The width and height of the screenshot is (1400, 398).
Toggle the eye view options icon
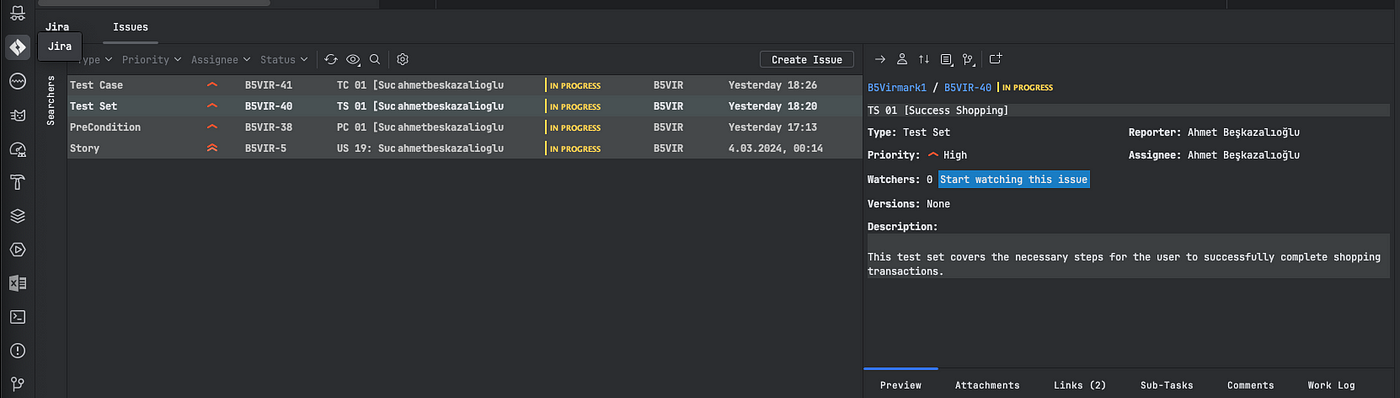coord(353,60)
